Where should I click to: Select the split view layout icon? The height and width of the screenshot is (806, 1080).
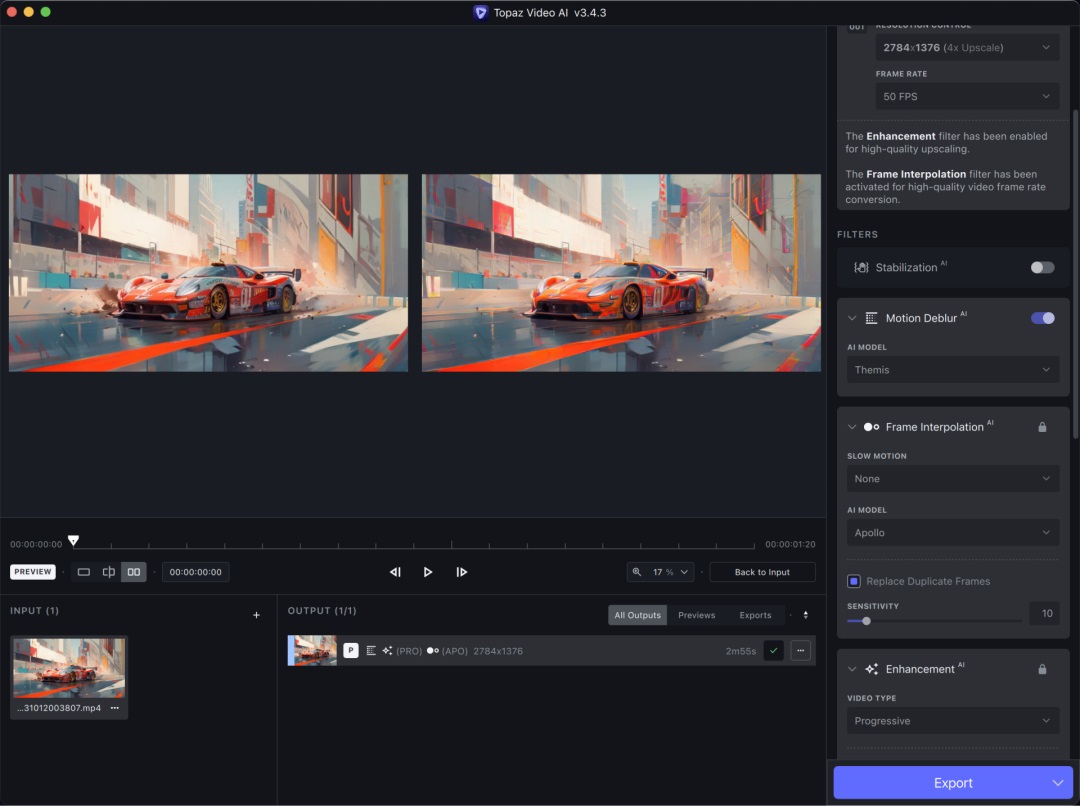(x=109, y=572)
